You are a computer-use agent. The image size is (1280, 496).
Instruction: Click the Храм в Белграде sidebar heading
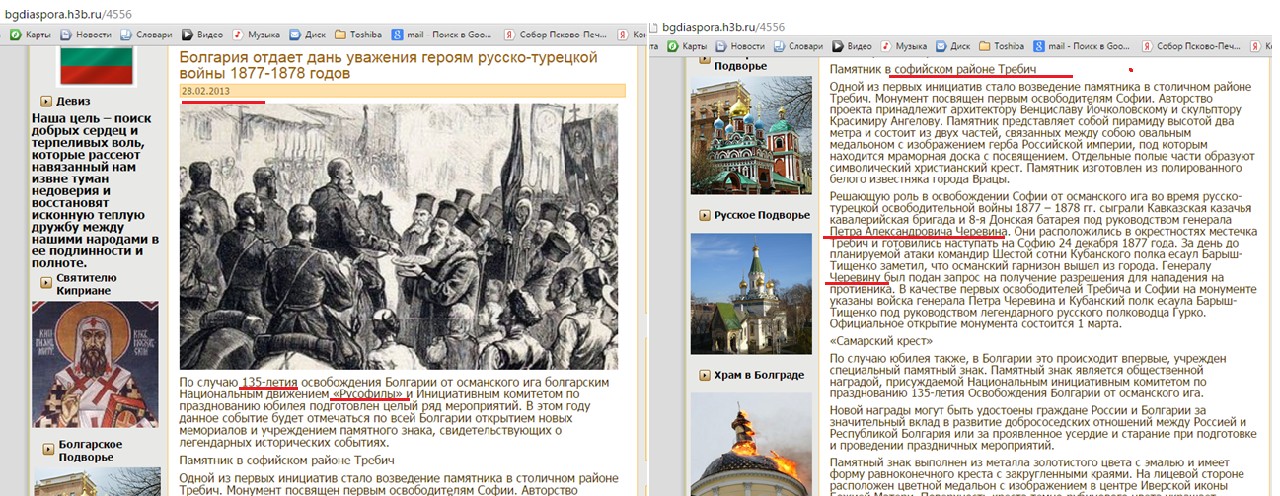(x=759, y=375)
